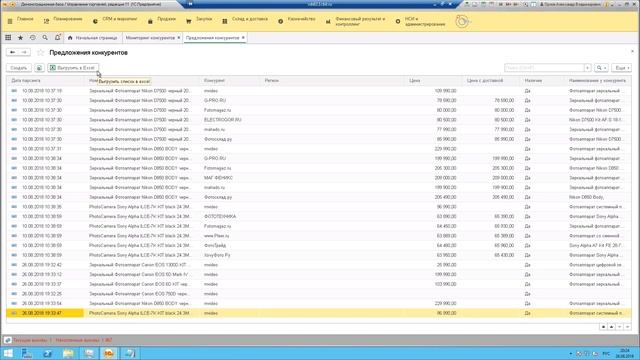Click the Создать button
Screen dimensions: 640x360
[x=19, y=68]
